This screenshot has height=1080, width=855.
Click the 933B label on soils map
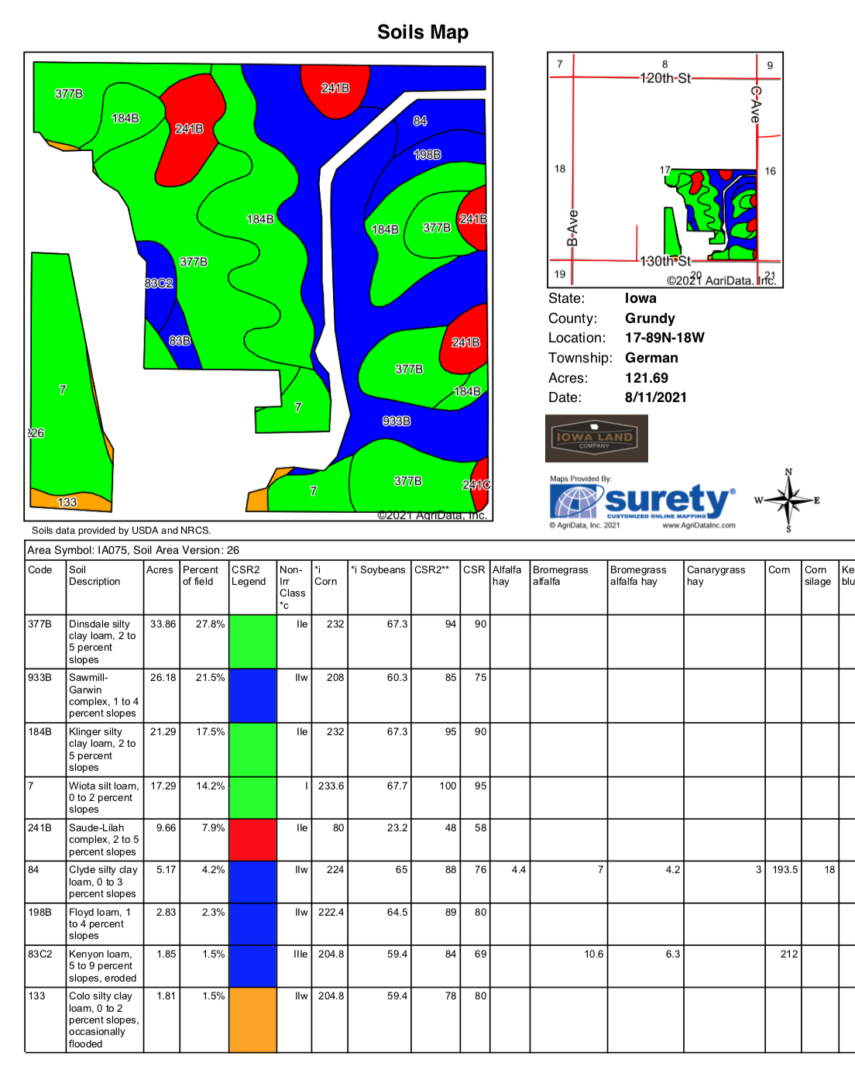tap(398, 421)
